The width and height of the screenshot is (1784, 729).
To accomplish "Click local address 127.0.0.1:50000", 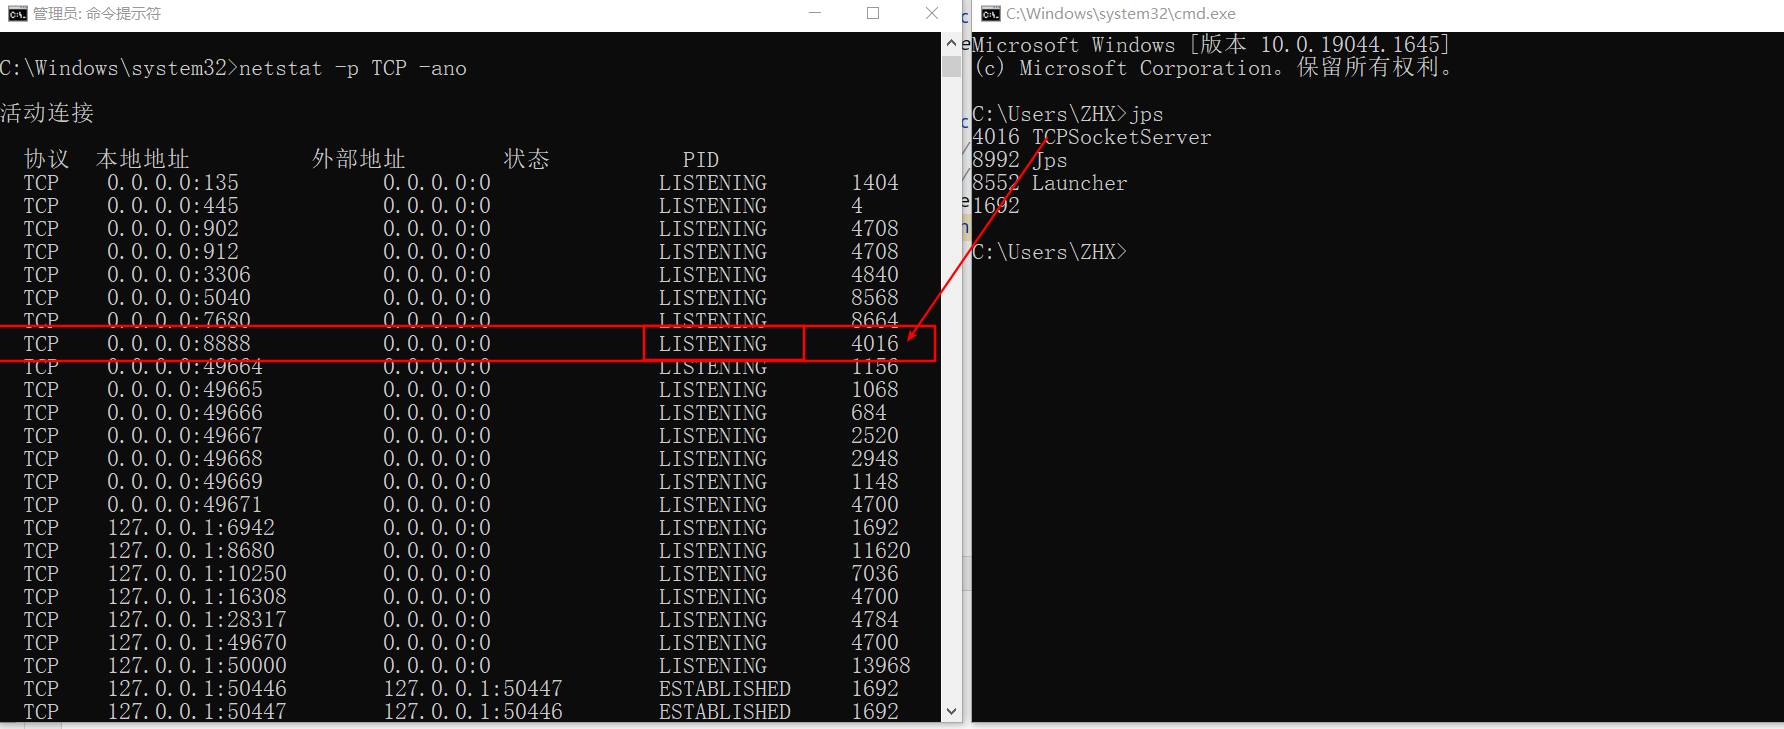I will tap(197, 666).
